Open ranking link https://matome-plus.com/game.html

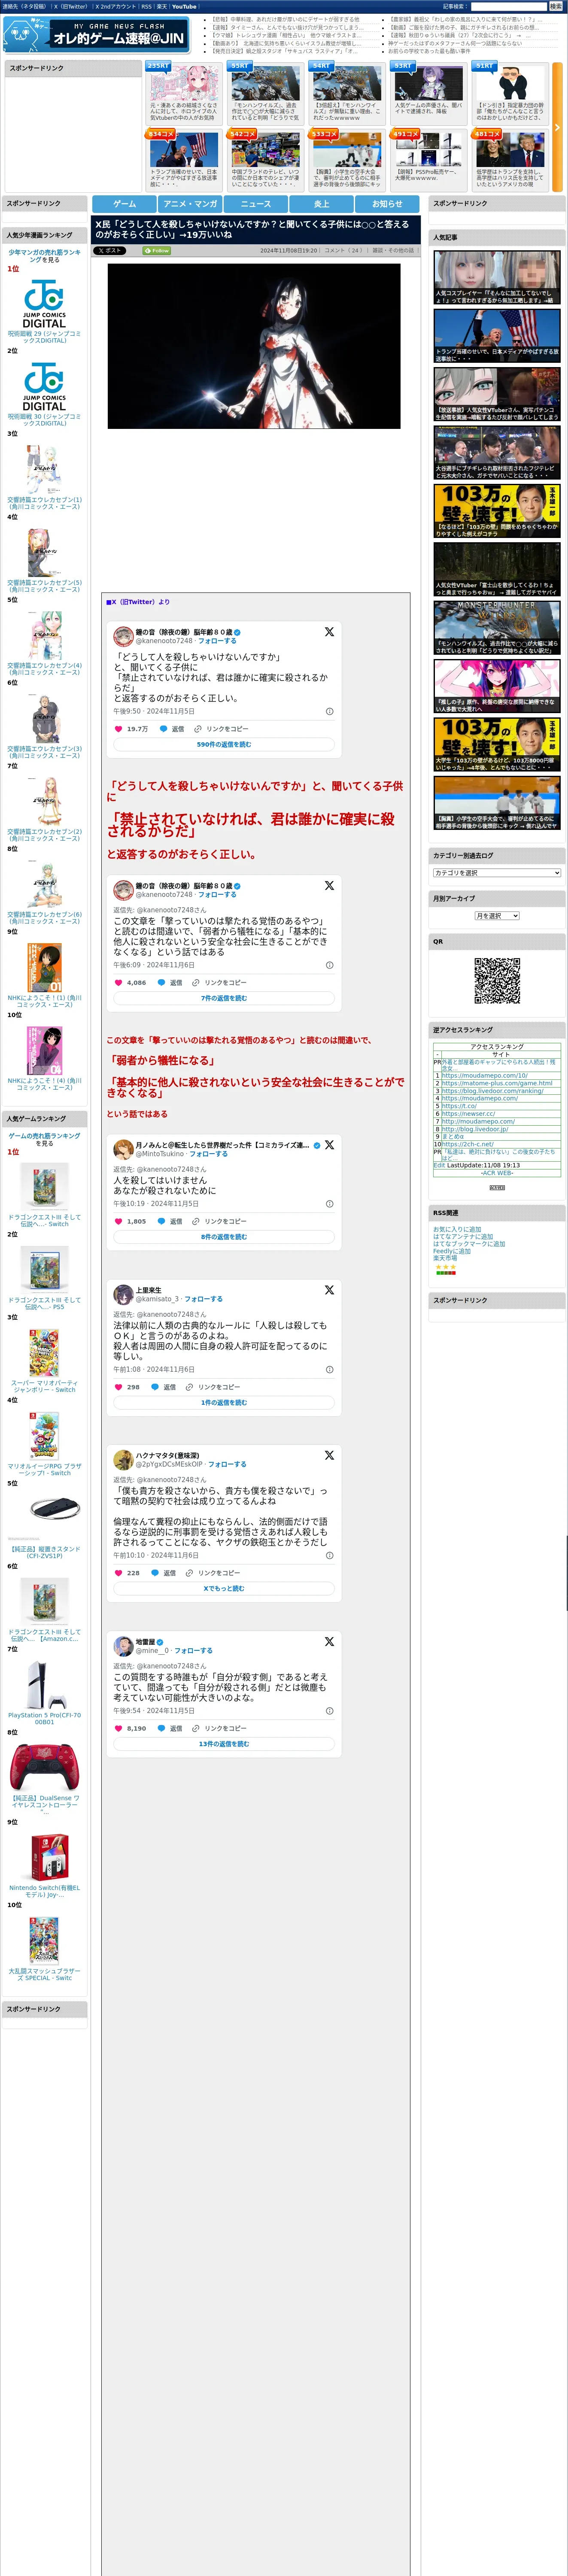click(497, 1083)
